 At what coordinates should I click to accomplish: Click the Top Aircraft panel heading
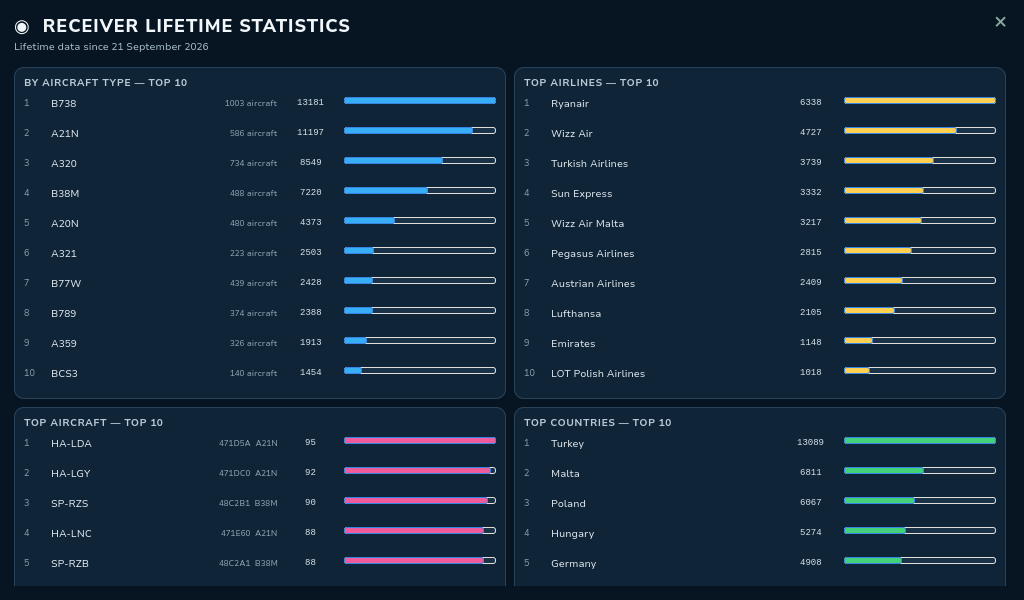(x=93, y=422)
